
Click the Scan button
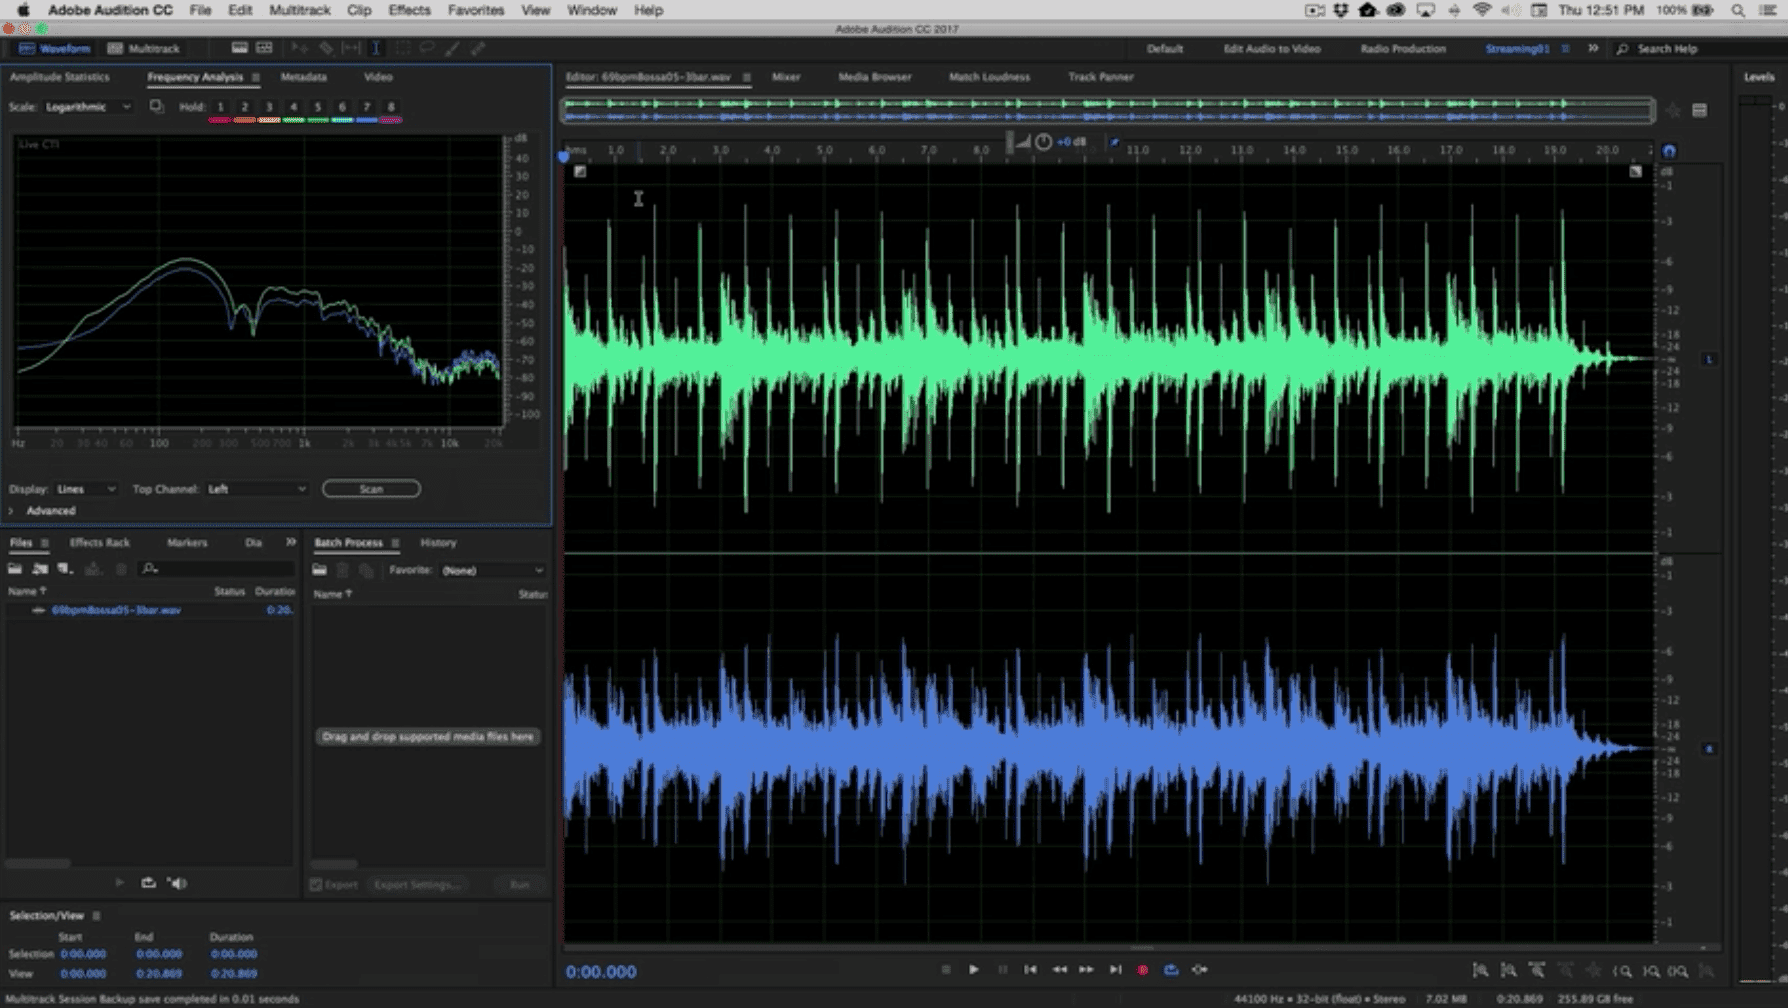[371, 489]
